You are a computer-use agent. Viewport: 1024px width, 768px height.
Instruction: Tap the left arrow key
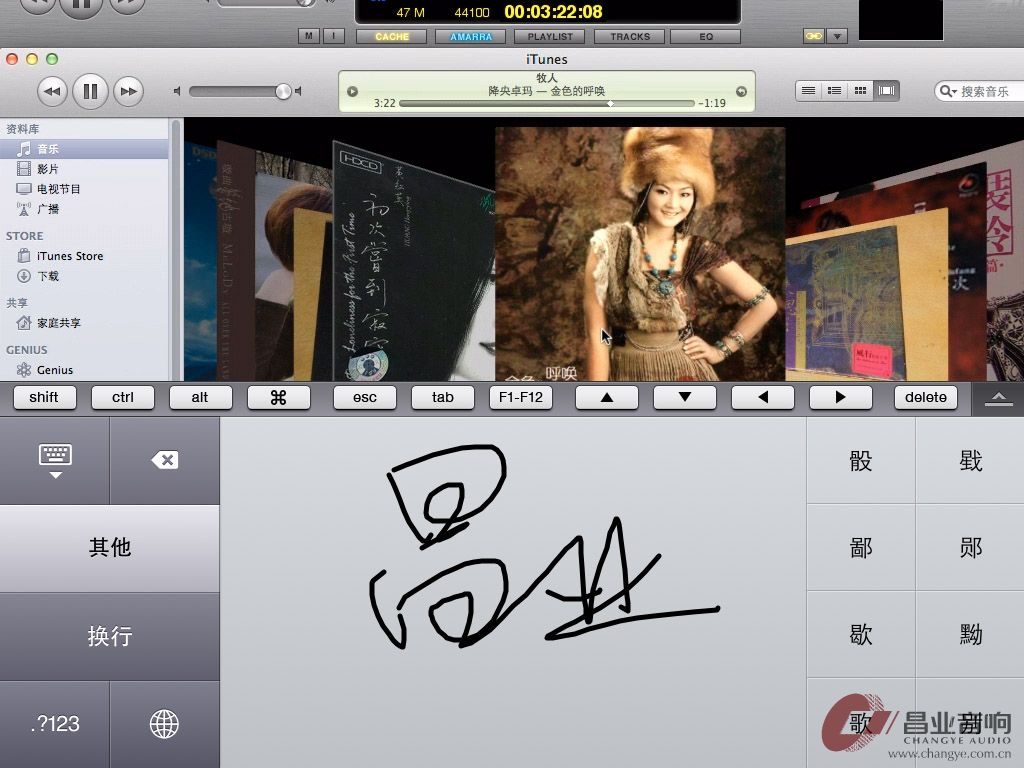(763, 397)
